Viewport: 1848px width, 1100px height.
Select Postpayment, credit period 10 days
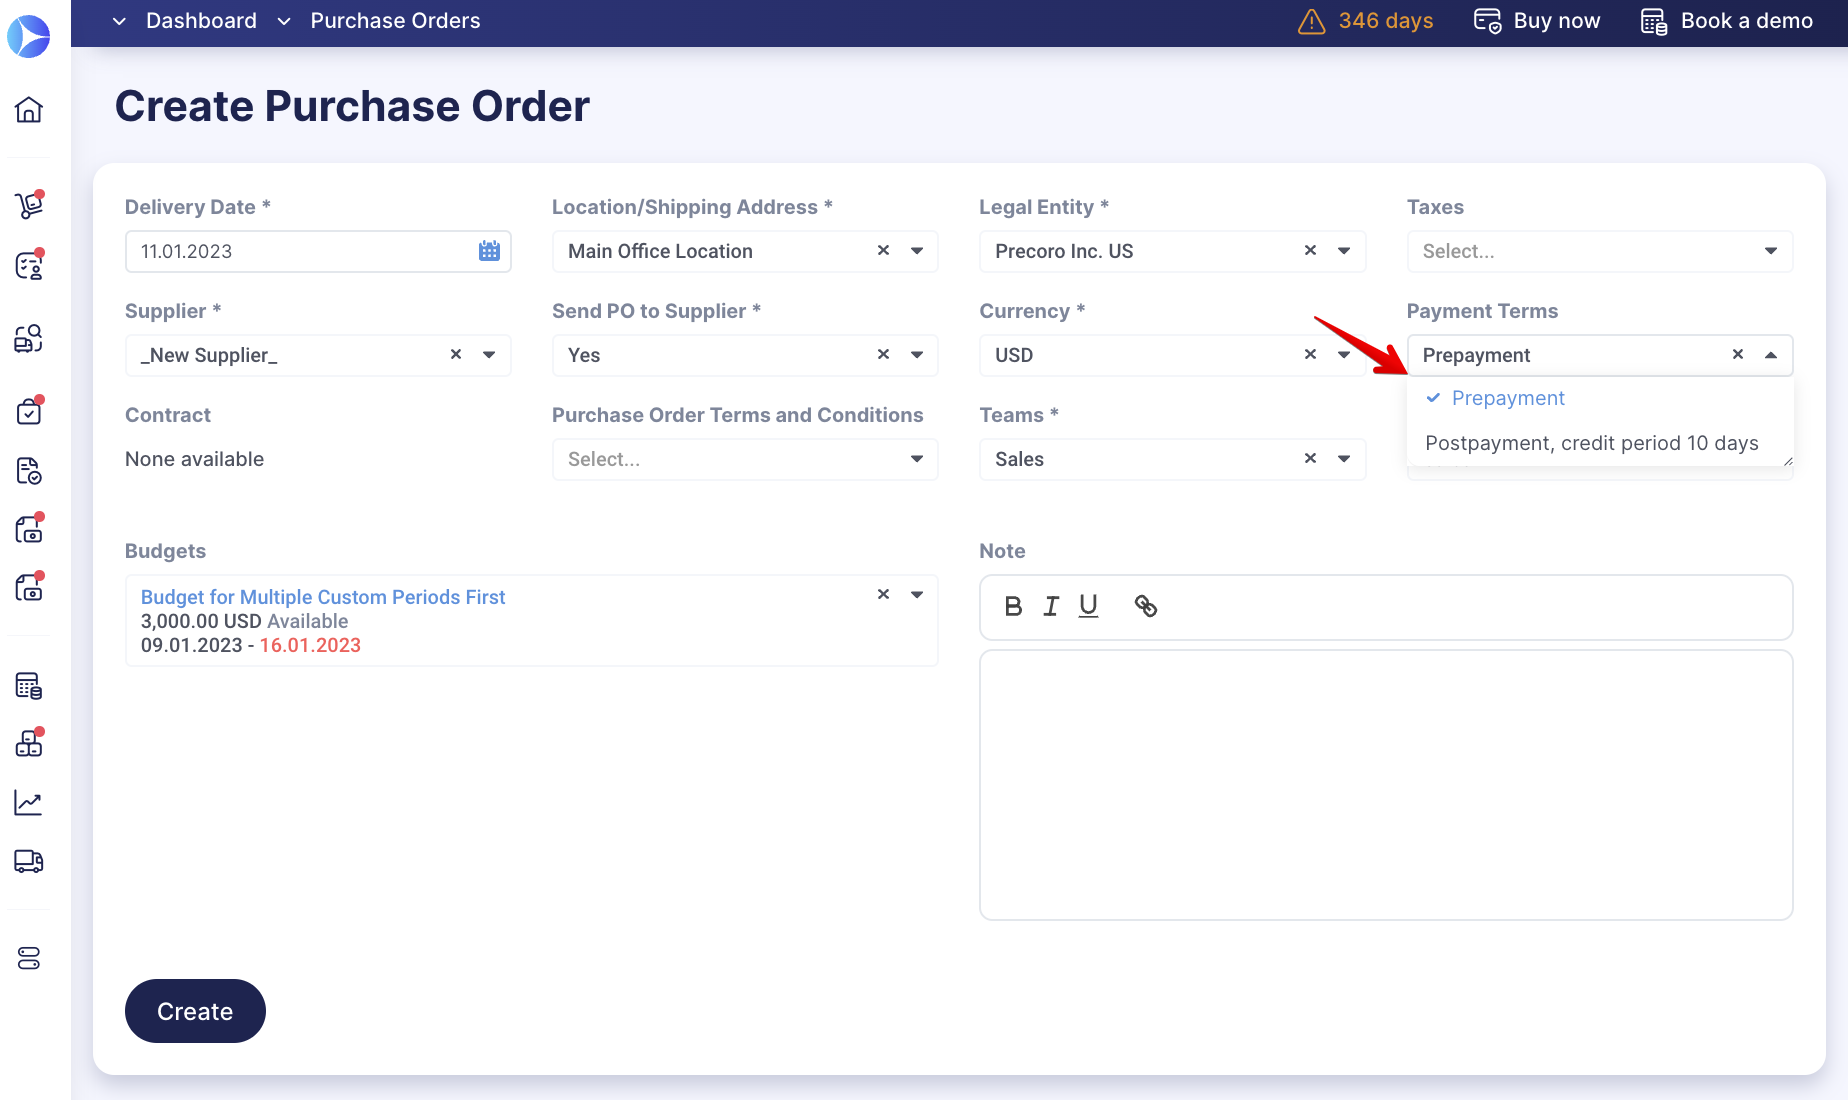coord(1600,443)
